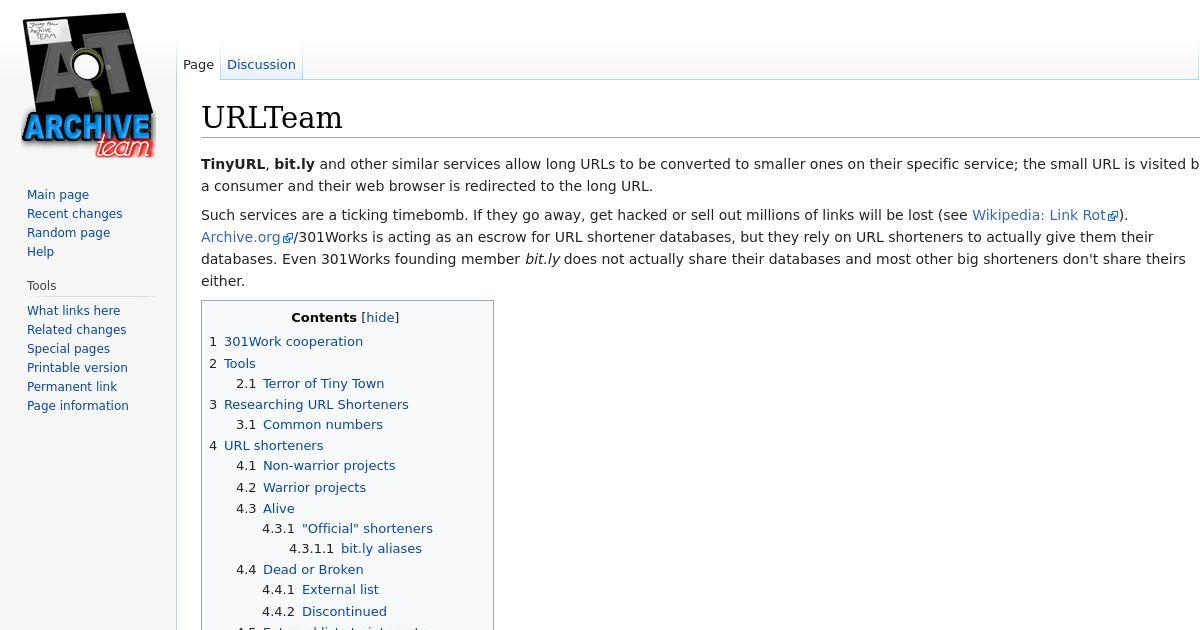Open Special pages link

pyautogui.click(x=68, y=349)
